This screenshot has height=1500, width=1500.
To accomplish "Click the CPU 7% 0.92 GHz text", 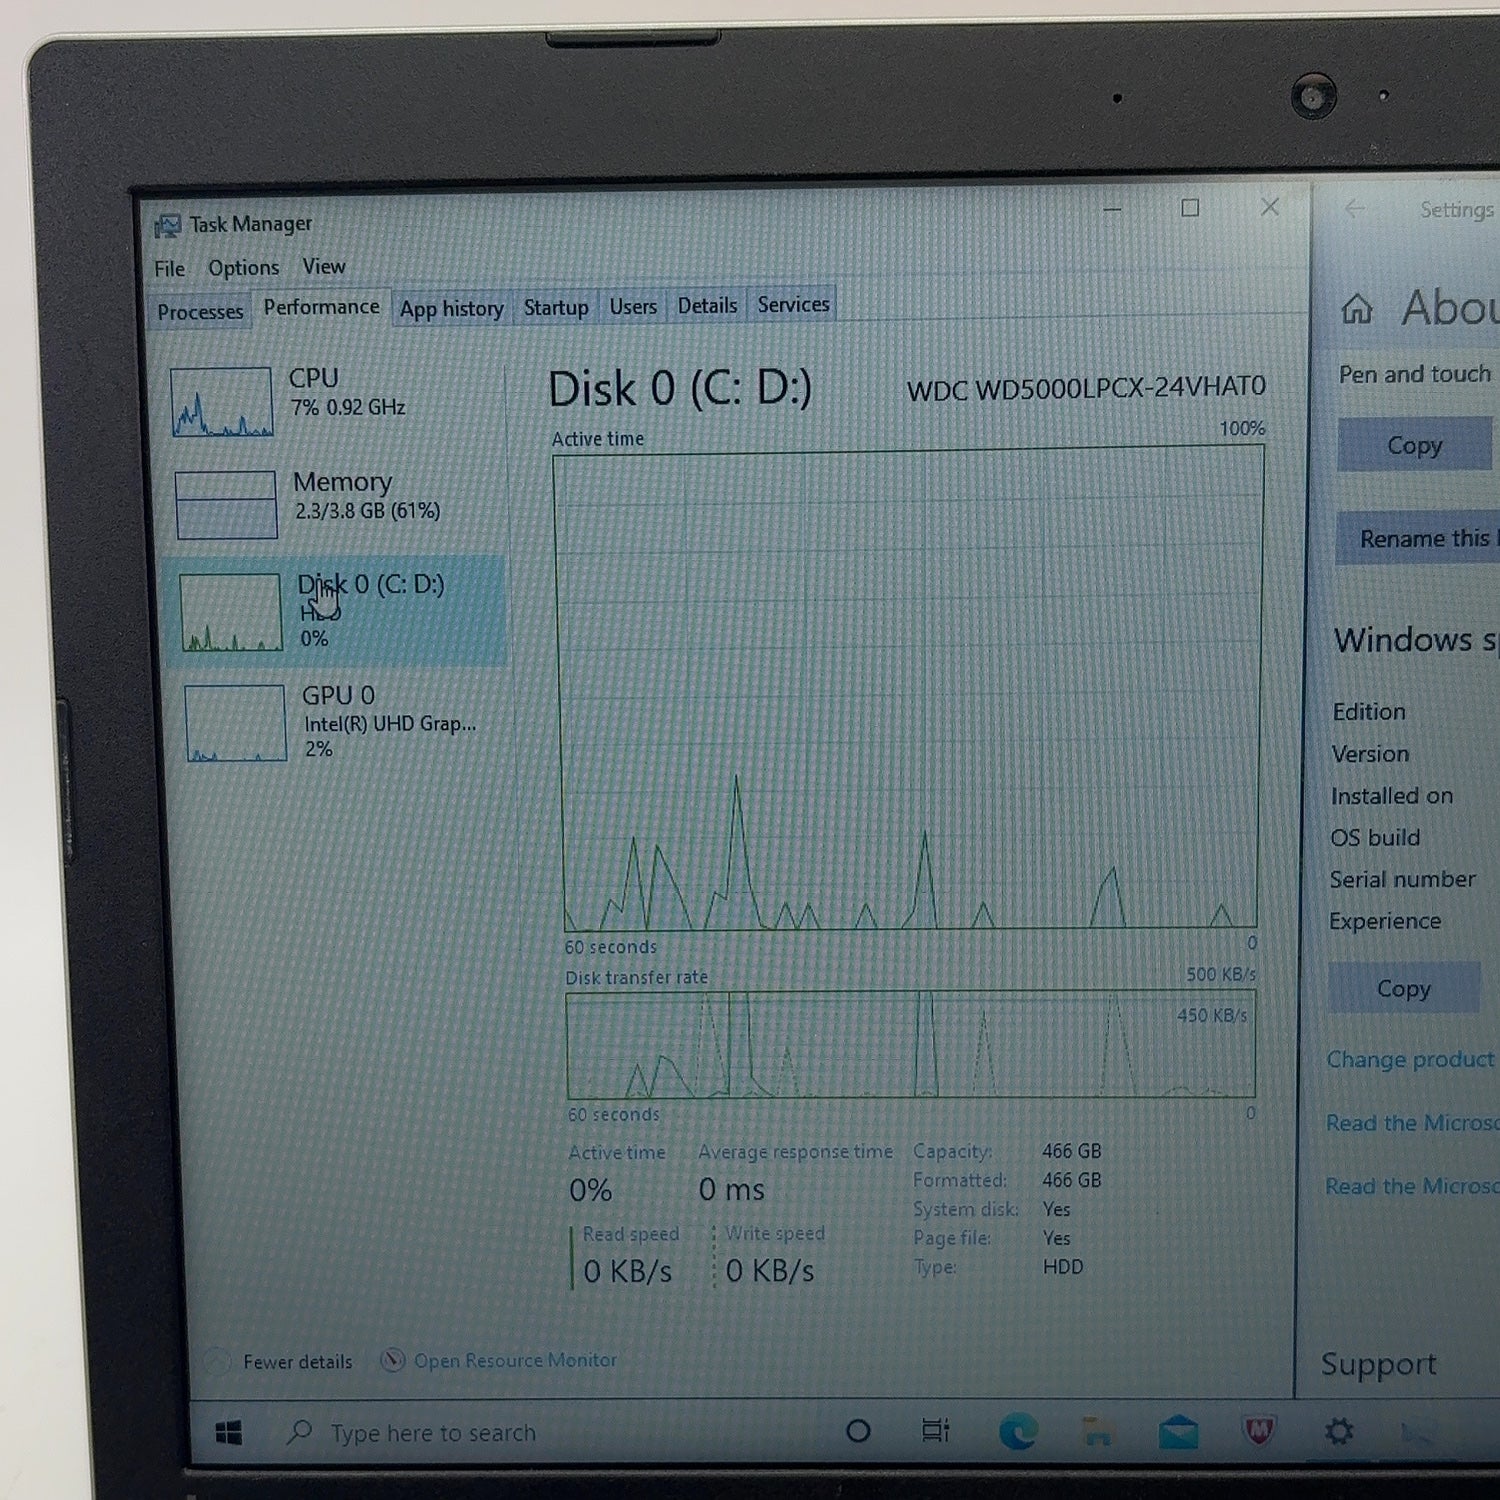I will pyautogui.click(x=348, y=407).
